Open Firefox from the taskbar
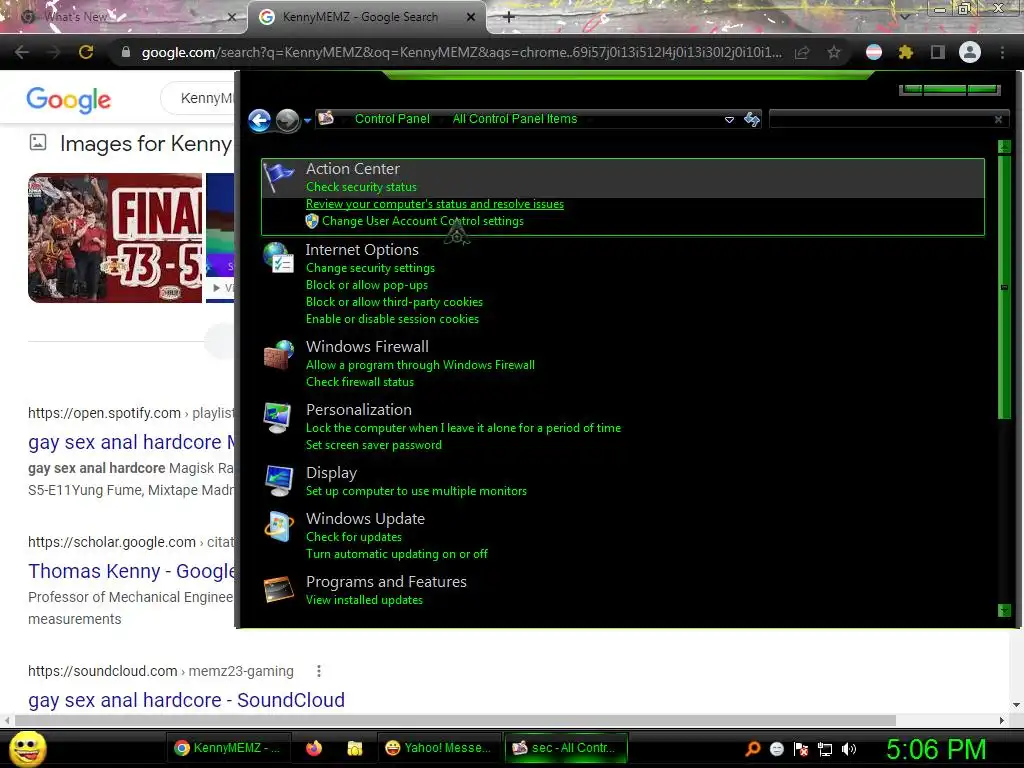This screenshot has height=768, width=1024. (314, 748)
